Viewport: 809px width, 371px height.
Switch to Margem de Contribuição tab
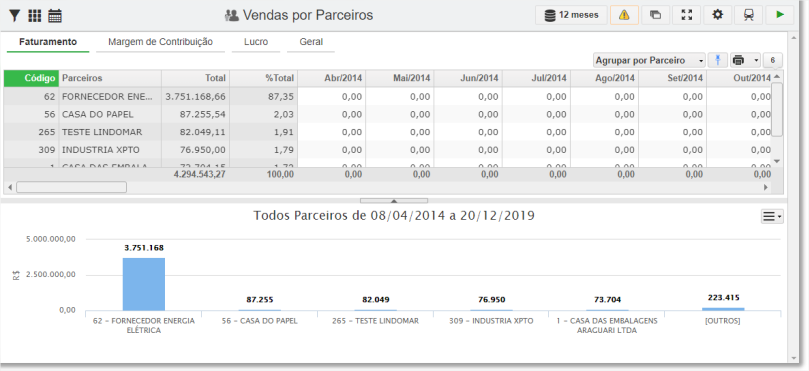point(160,42)
